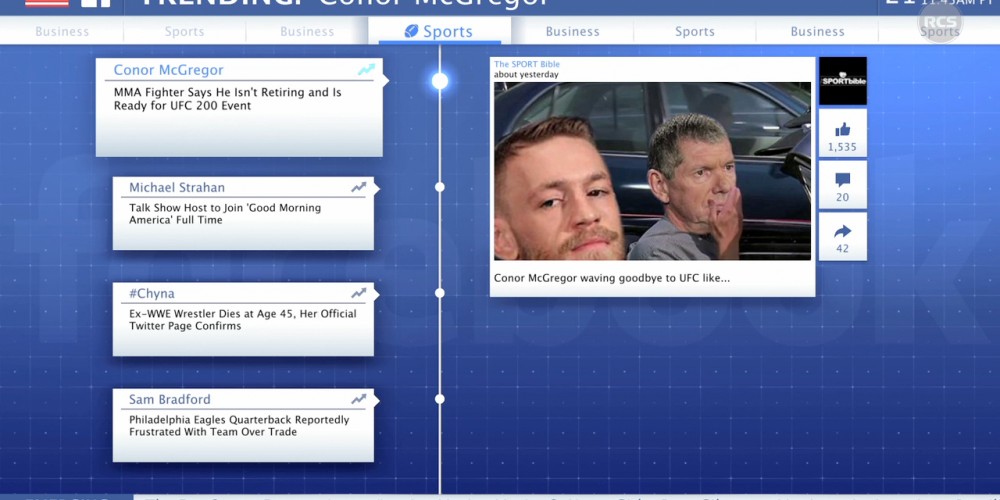Viewport: 1000px width, 500px height.
Task: Open the Michael Strahan topic title
Action: click(x=177, y=188)
